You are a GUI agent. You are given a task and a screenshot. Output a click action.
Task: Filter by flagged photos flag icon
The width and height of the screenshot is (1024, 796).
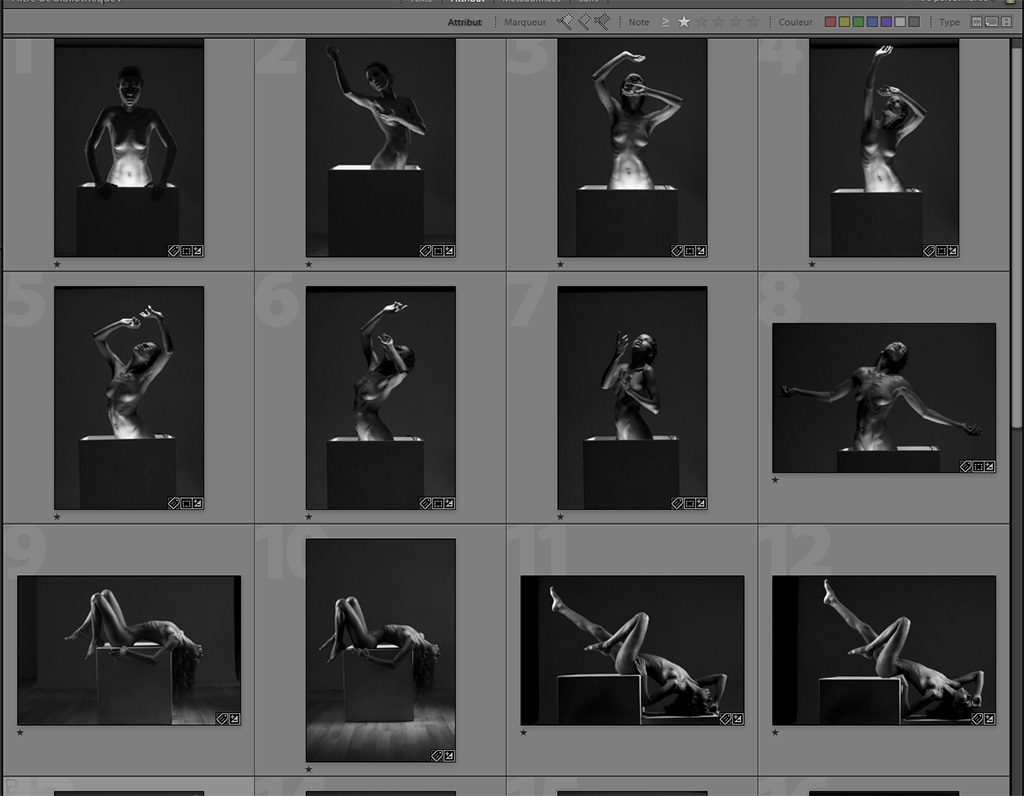[x=565, y=22]
